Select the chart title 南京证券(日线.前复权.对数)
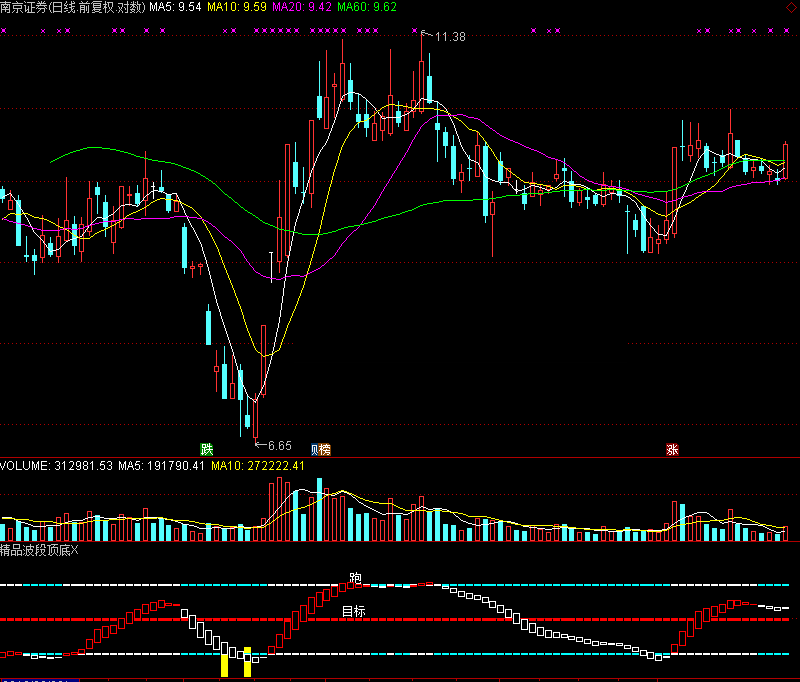800x682 pixels. pos(73,7)
